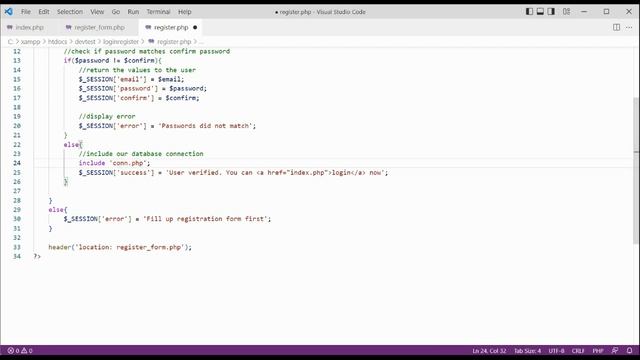Toggle the primary side bar layout icon
This screenshot has height=360, width=640.
coord(529,11)
